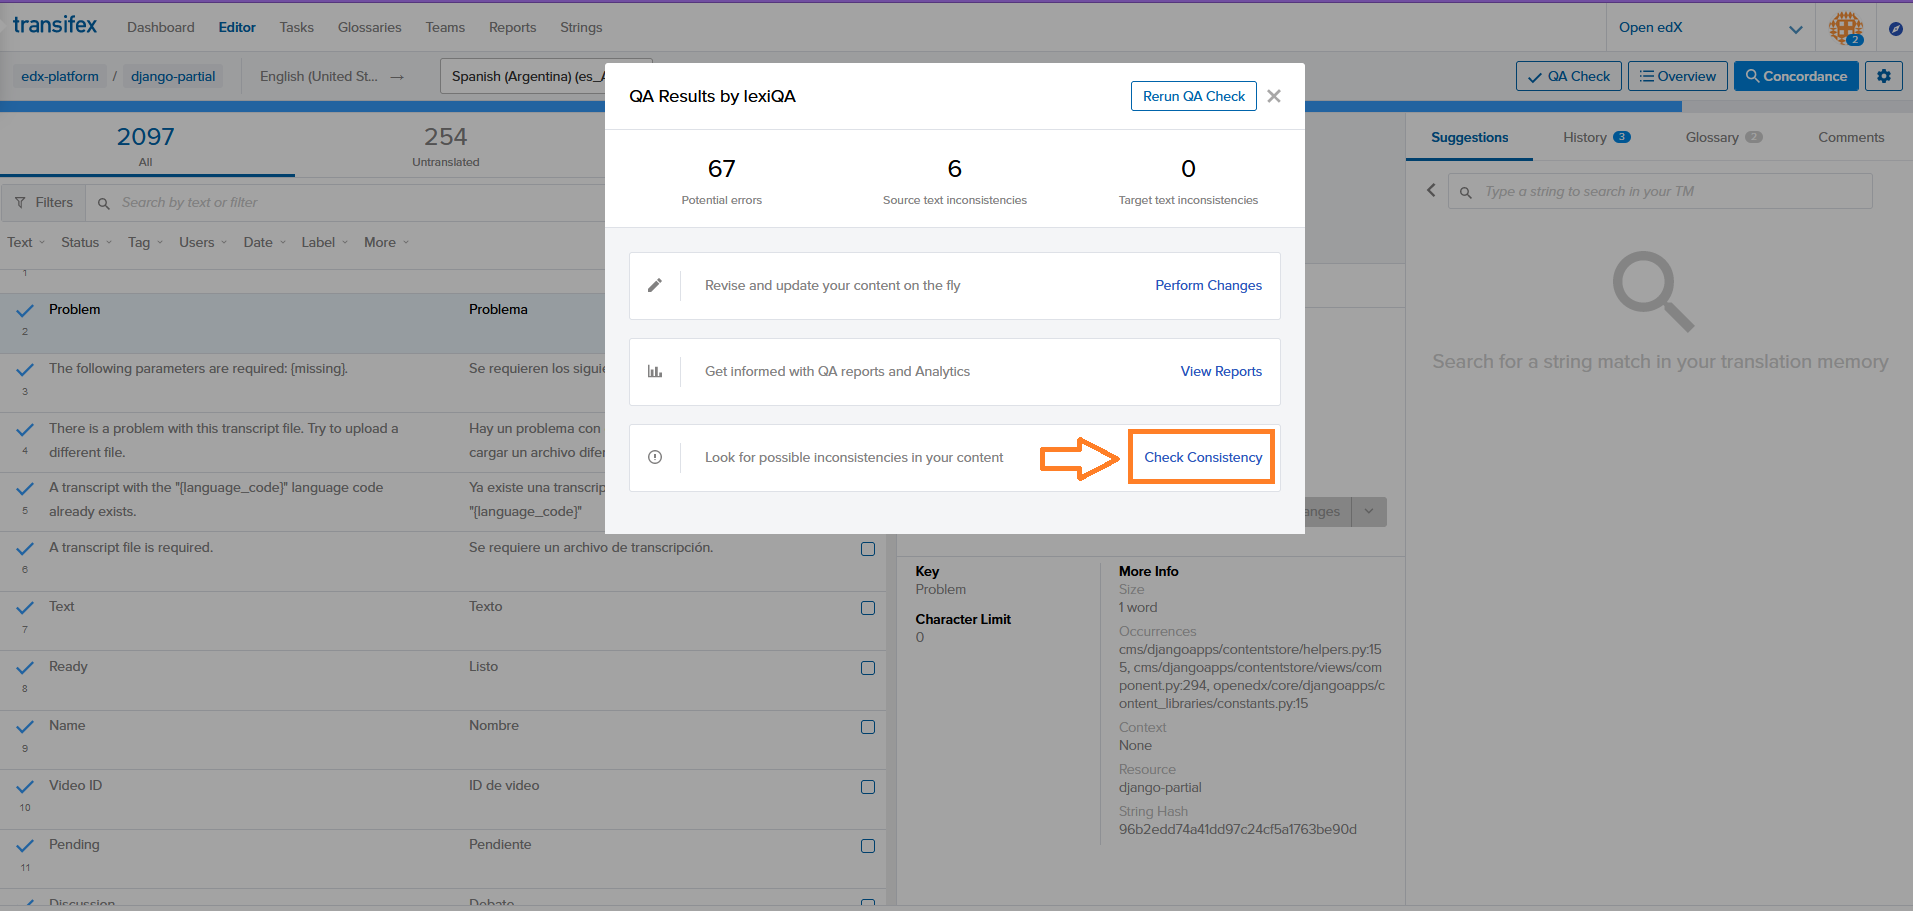This screenshot has width=1913, height=911.
Task: Close the QA Results dialog
Action: tap(1273, 96)
